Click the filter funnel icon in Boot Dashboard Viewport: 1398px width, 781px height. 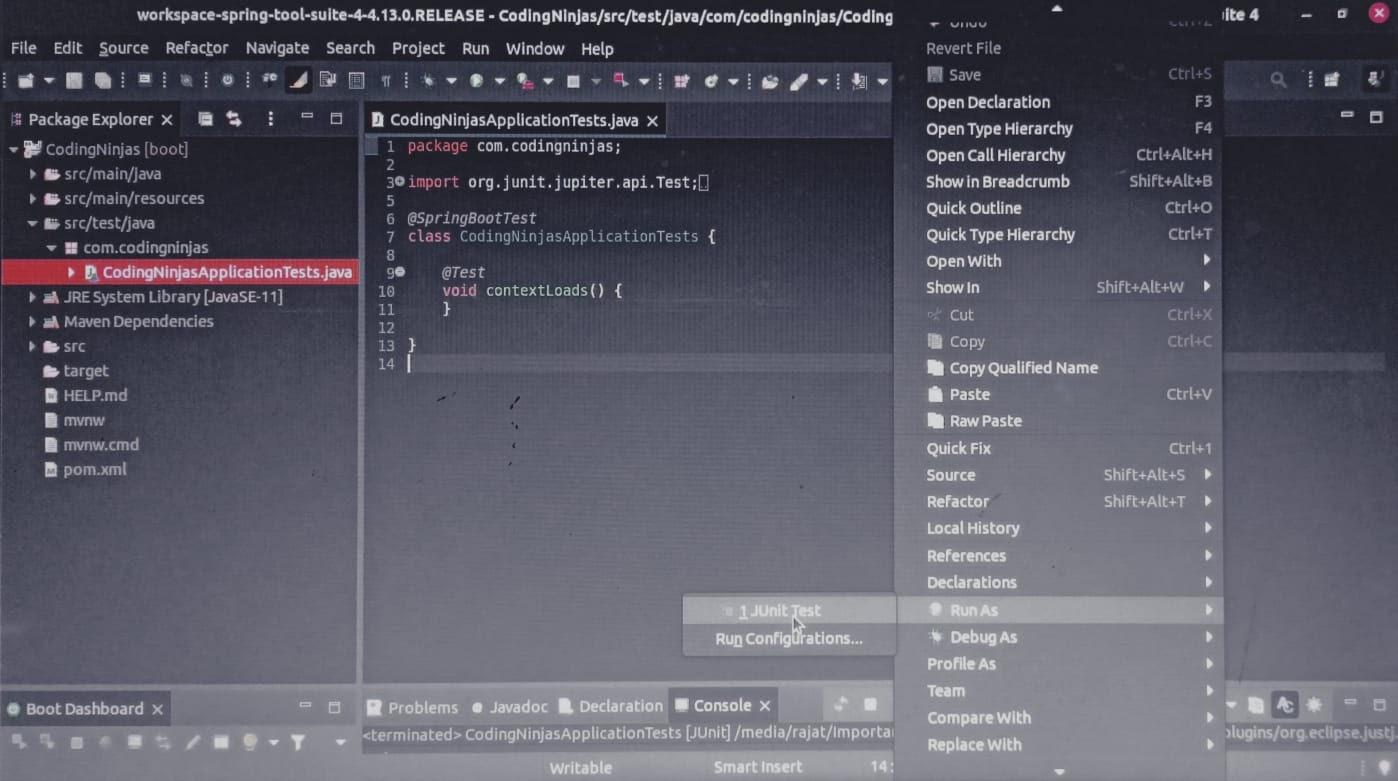click(297, 742)
